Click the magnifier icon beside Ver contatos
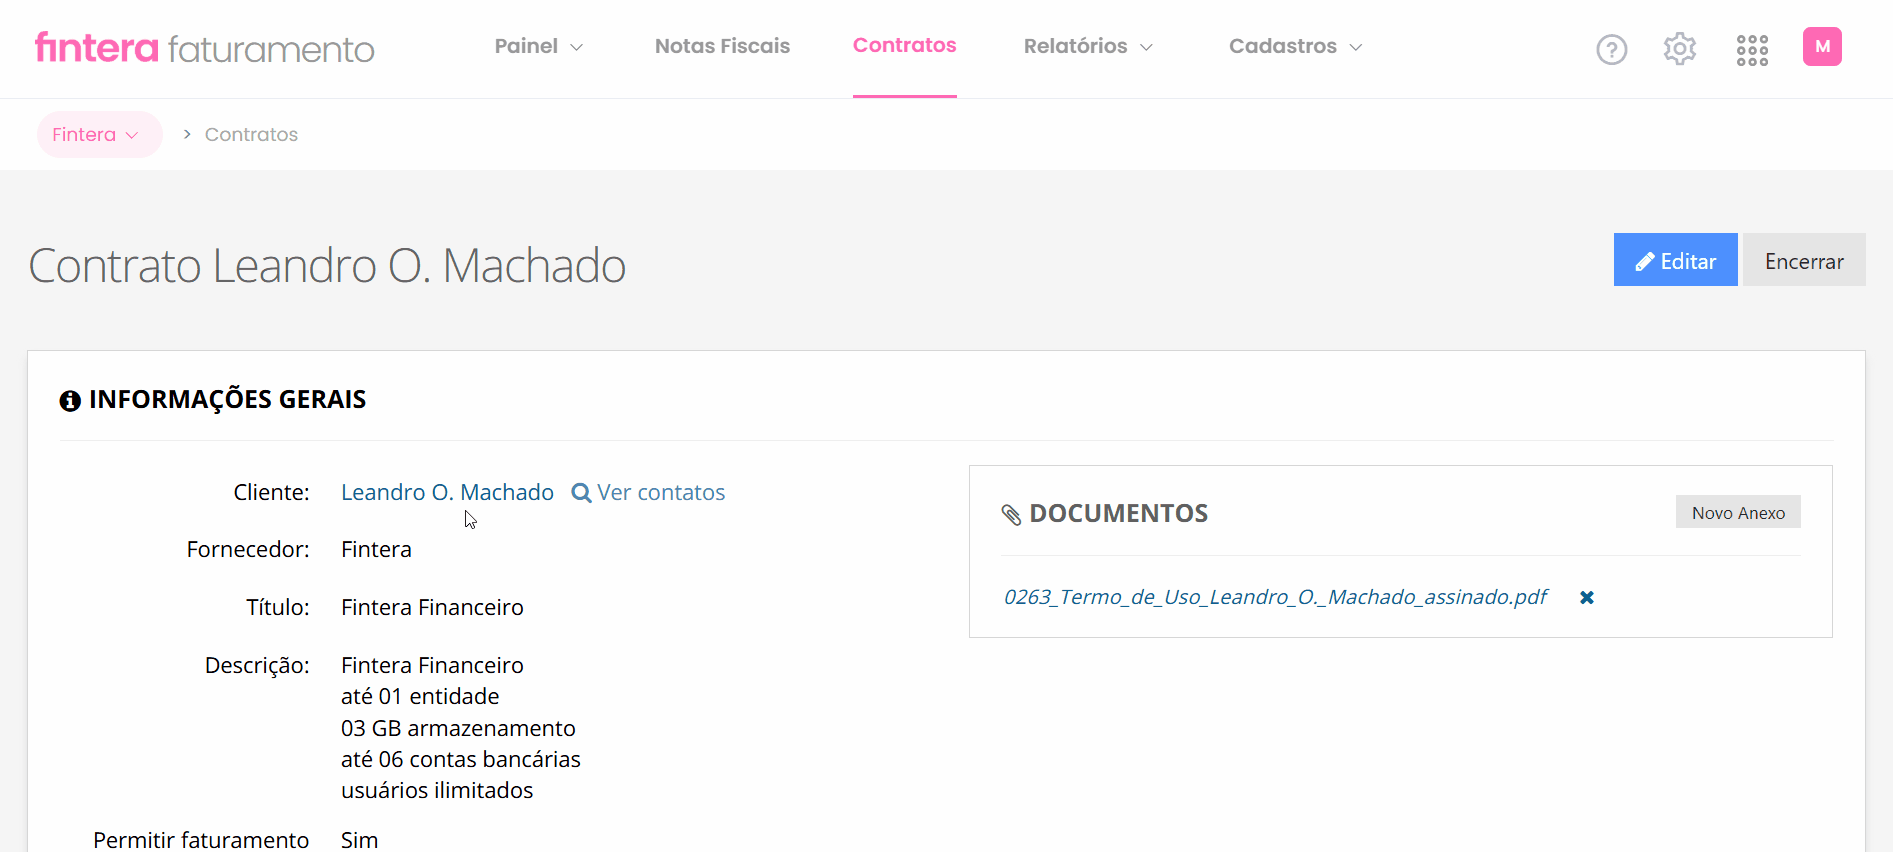Viewport: 1893px width, 852px height. (581, 493)
